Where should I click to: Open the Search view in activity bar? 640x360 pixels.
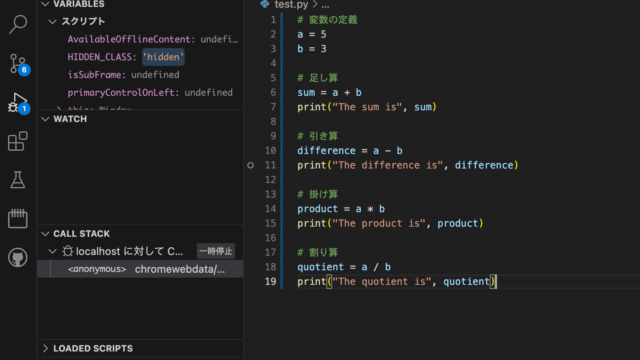click(18, 25)
